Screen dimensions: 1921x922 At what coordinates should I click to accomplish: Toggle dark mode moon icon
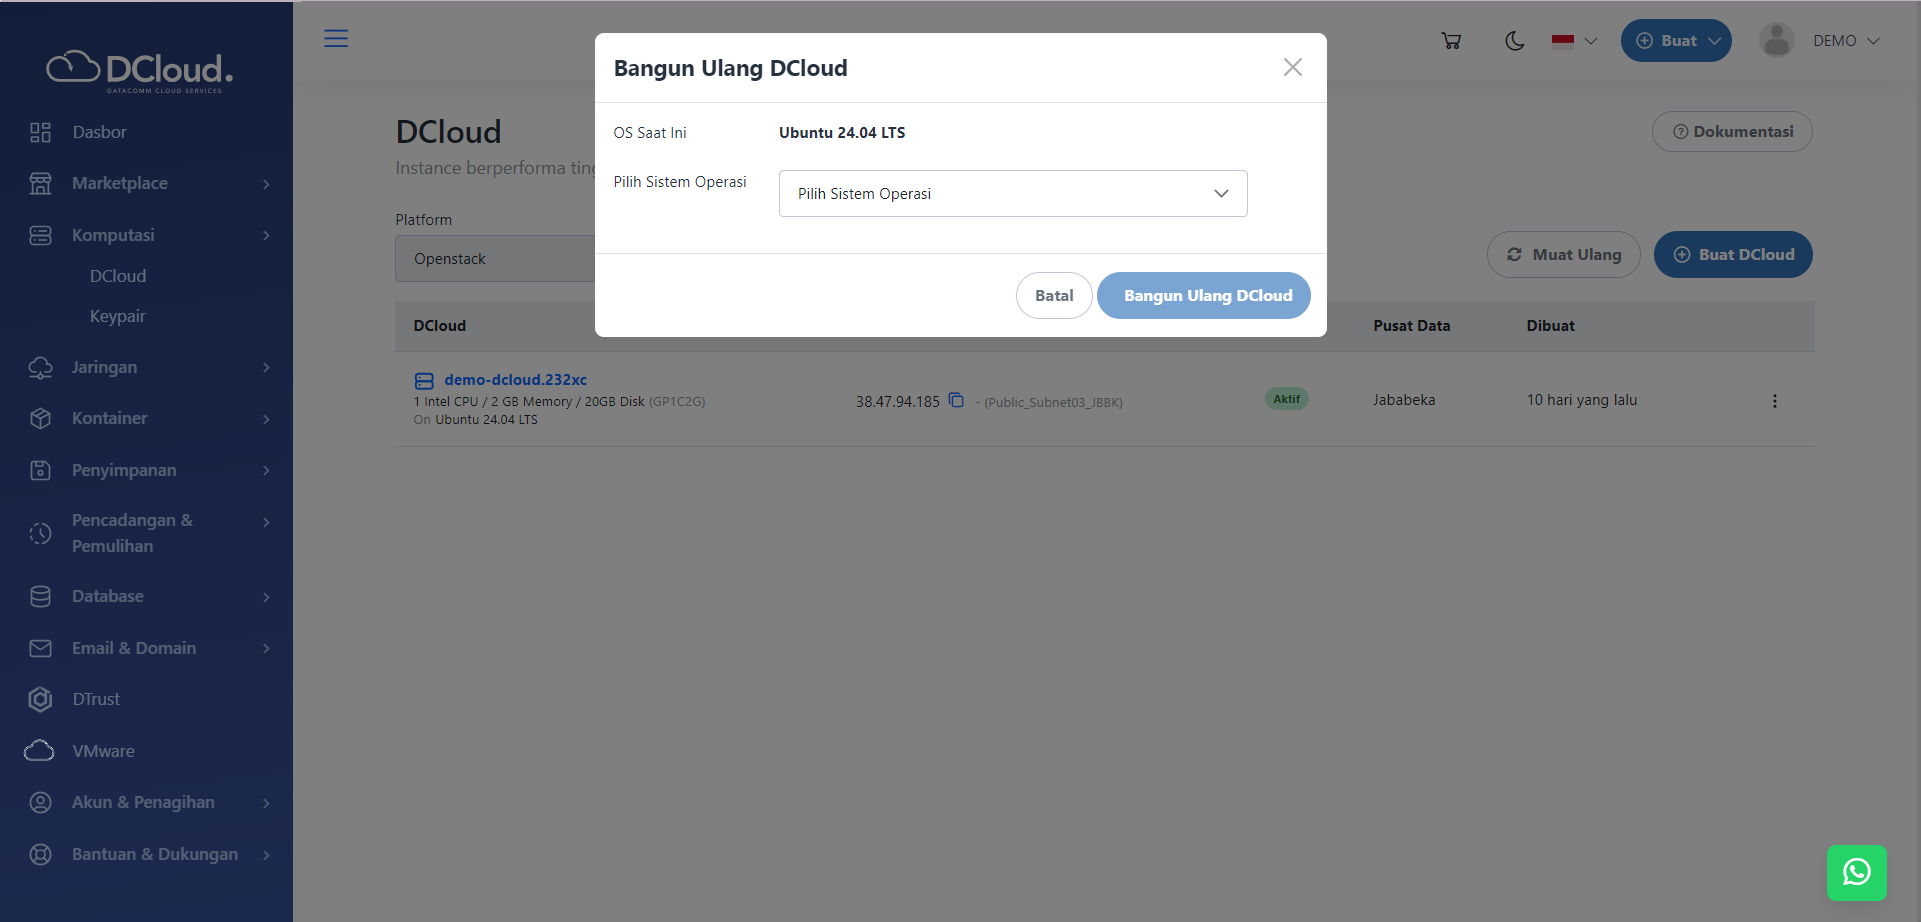1515,41
